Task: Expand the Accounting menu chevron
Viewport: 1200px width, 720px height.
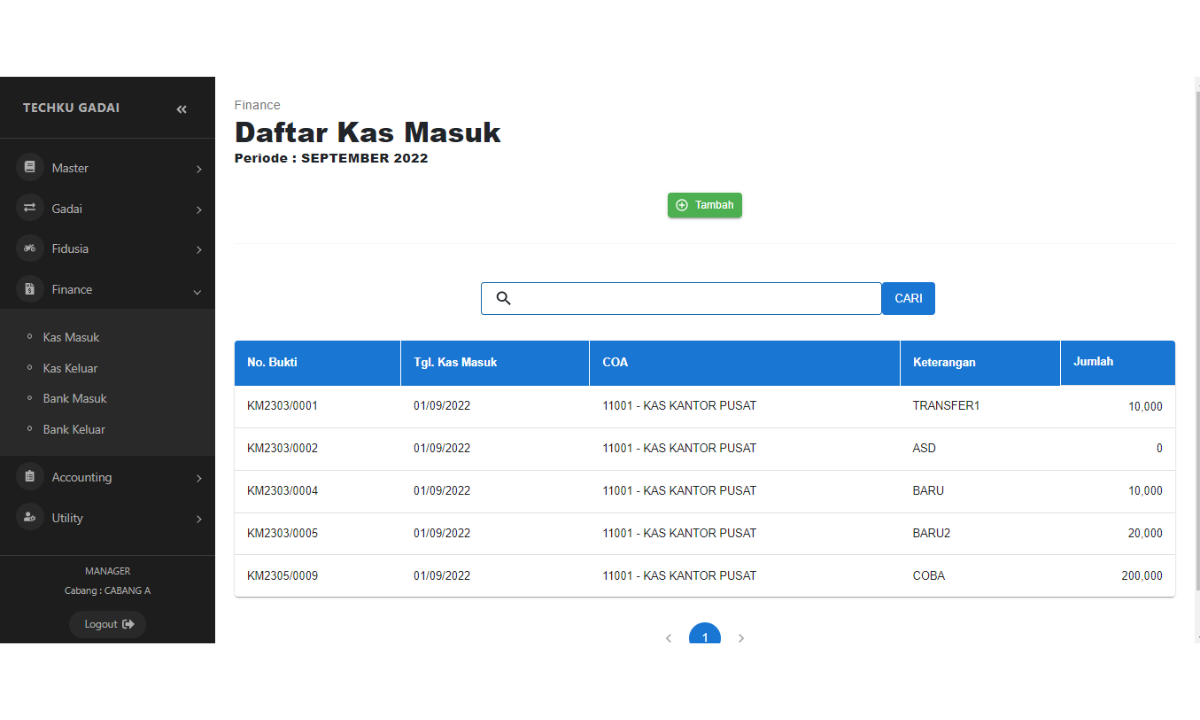Action: coord(198,478)
